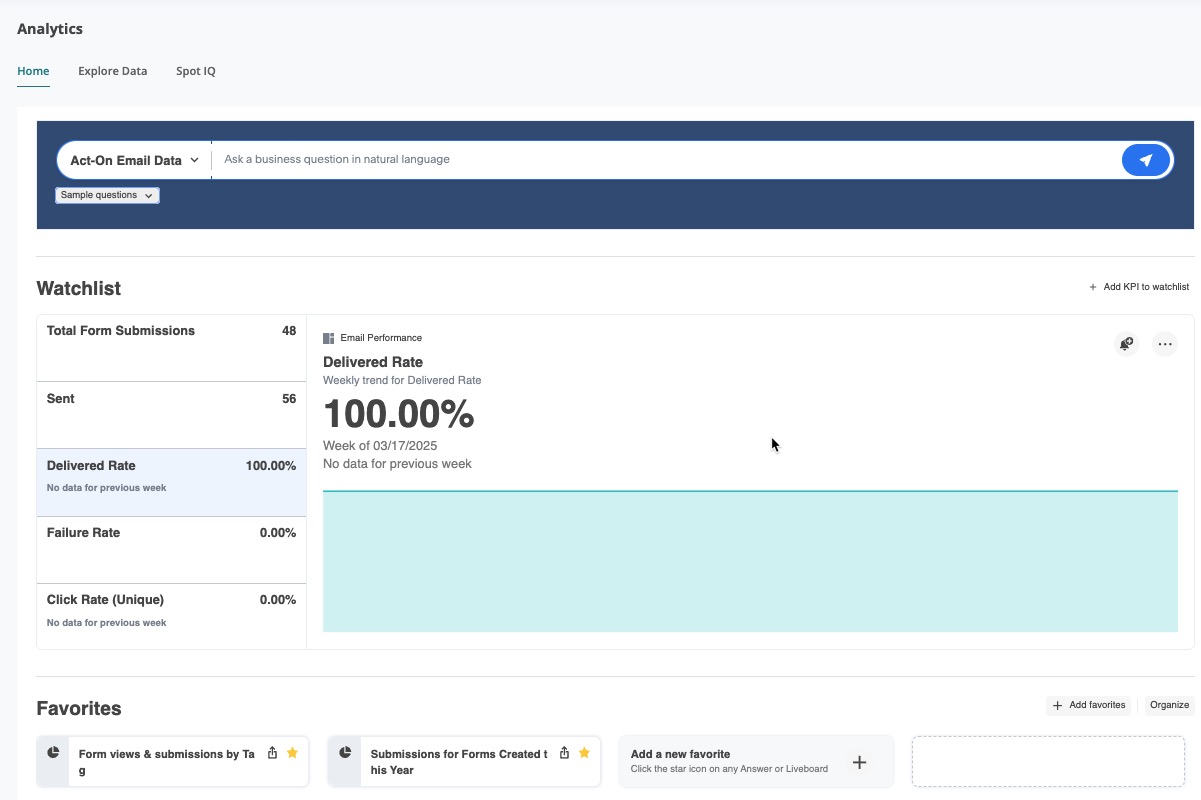Image resolution: width=1201 pixels, height=800 pixels.
Task: Click the Email Performance liveboard icon
Action: click(329, 338)
